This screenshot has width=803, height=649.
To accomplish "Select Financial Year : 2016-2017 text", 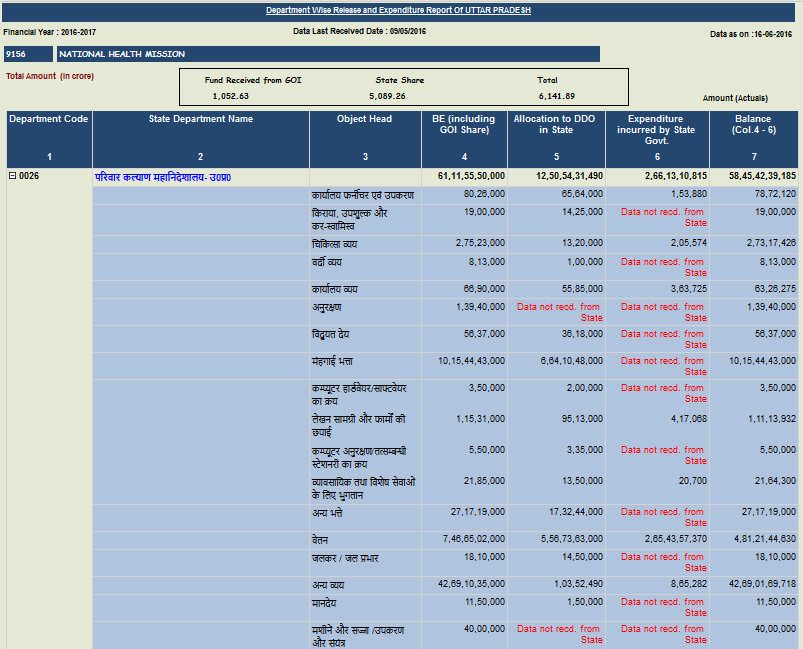I will pyautogui.click(x=50, y=32).
